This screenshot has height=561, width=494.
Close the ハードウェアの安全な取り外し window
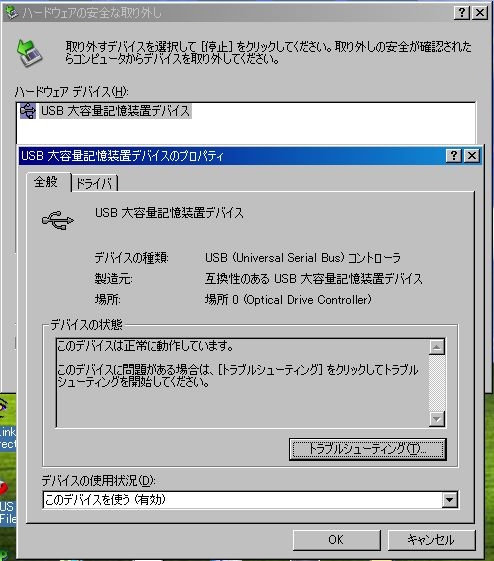480,13
